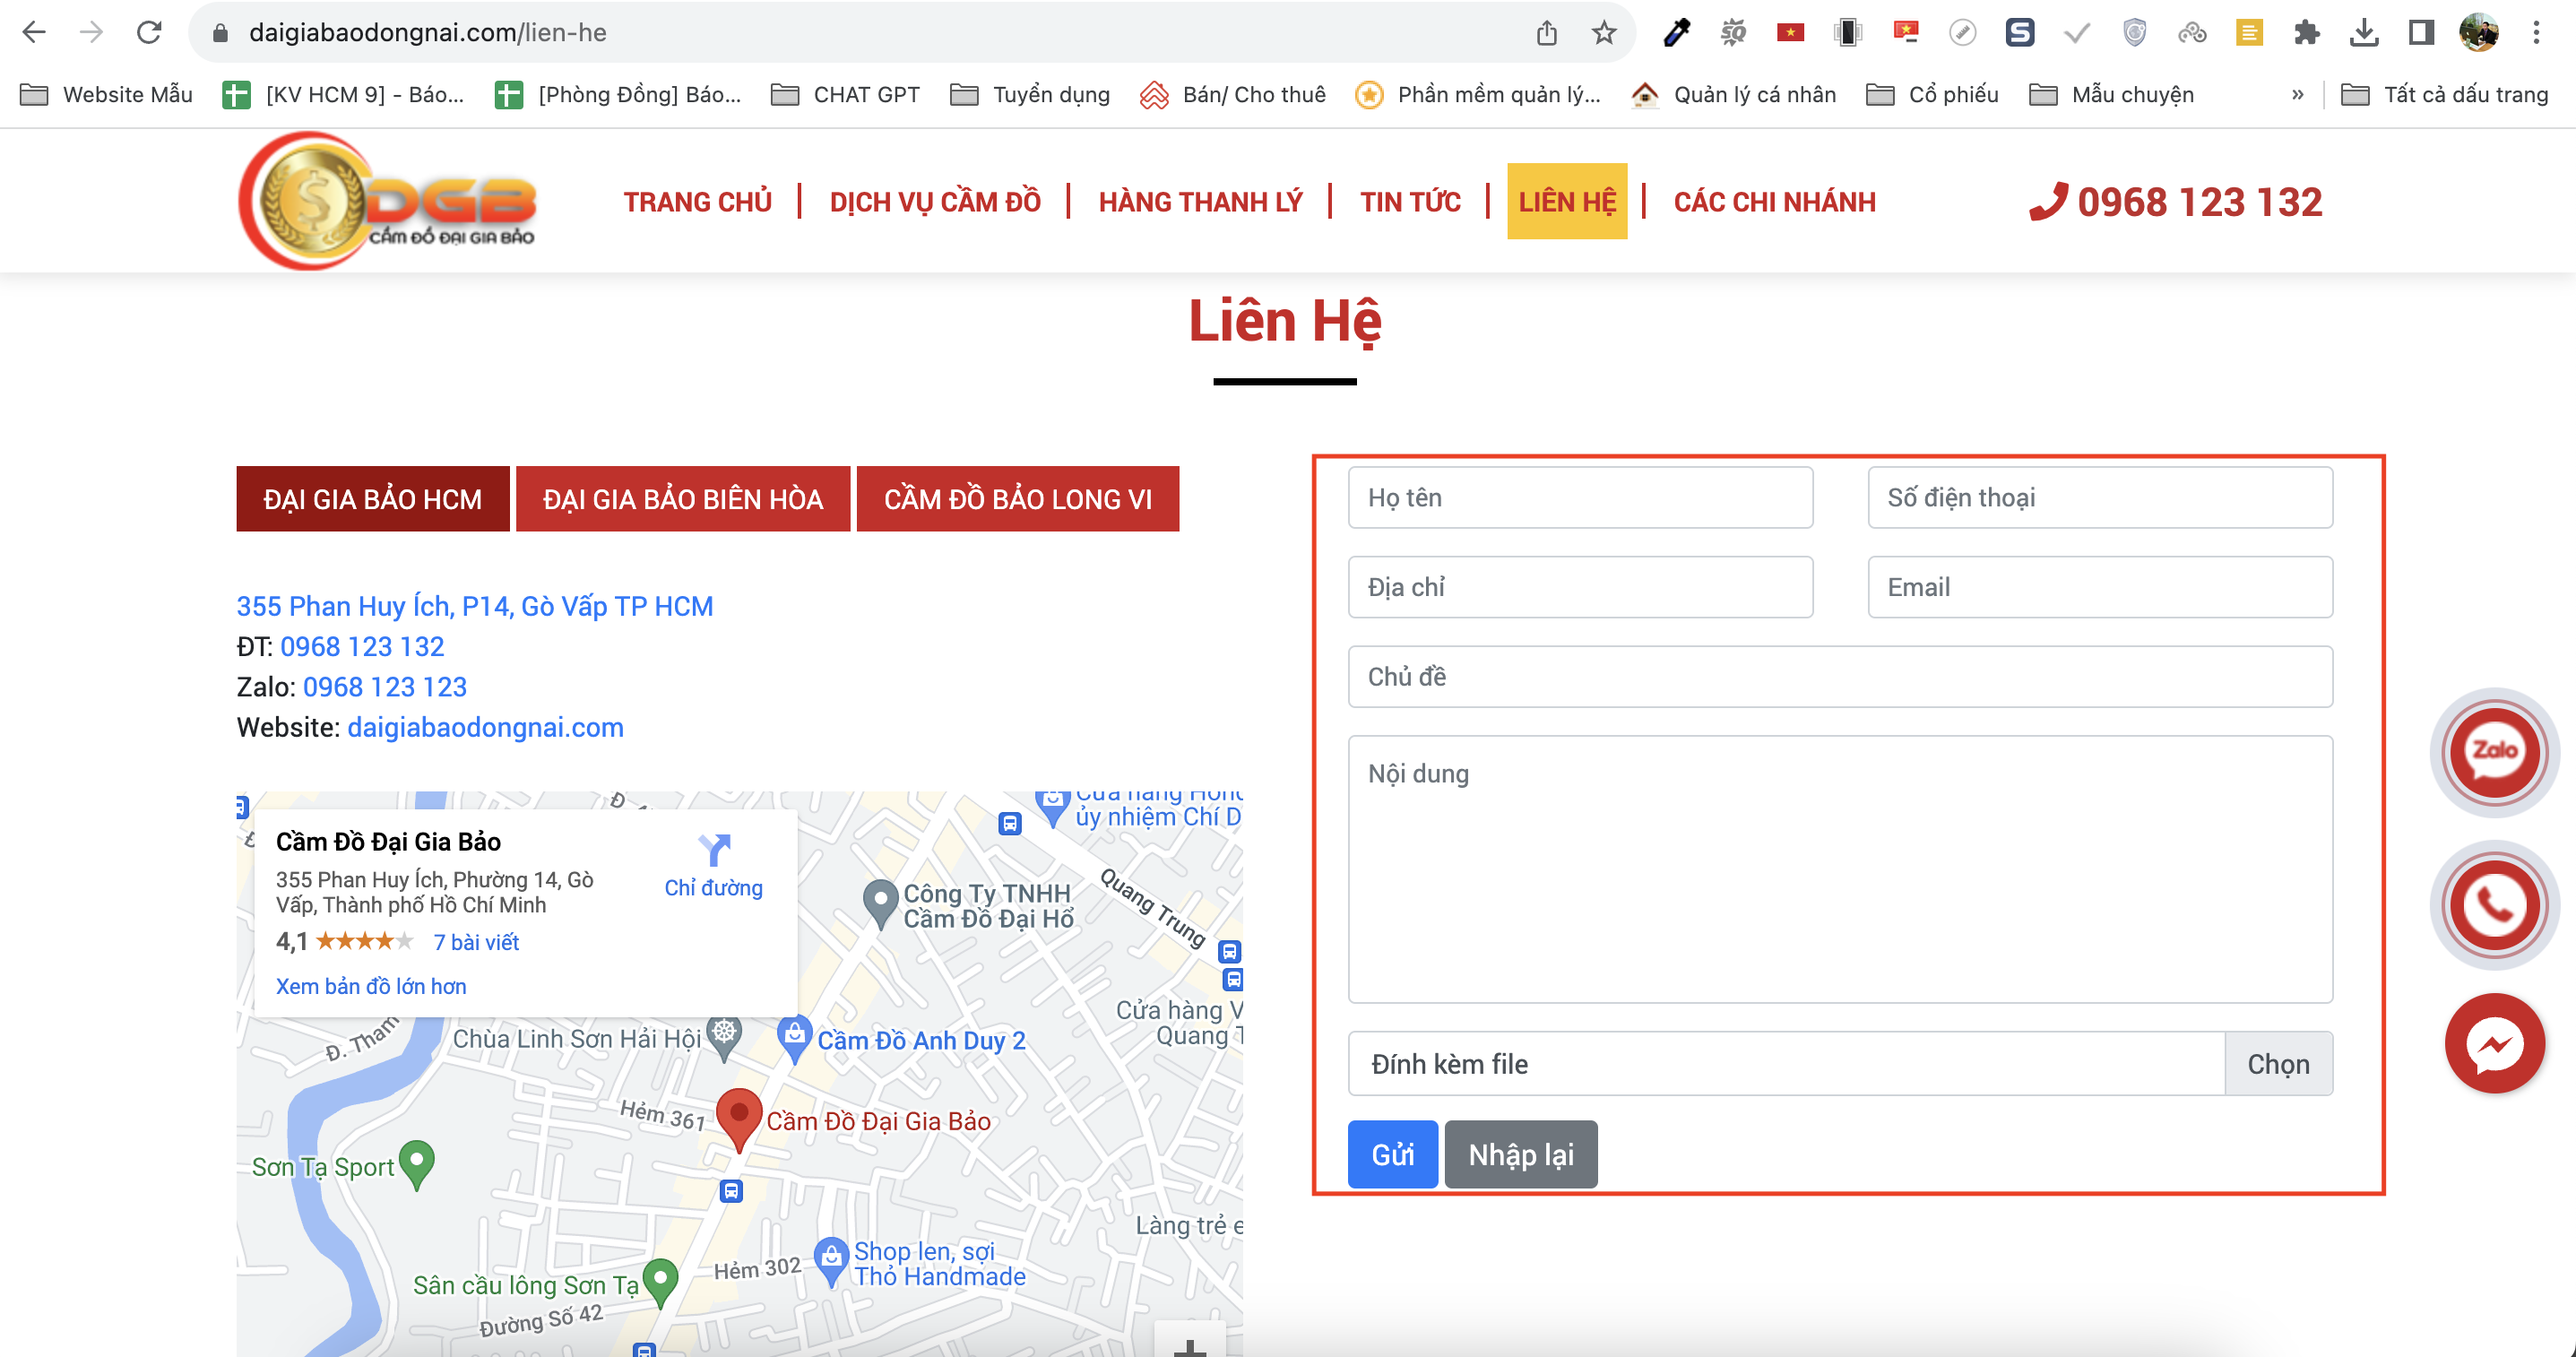The image size is (2576, 1357).
Task: Click the share icon in the address bar
Action: tap(1548, 31)
